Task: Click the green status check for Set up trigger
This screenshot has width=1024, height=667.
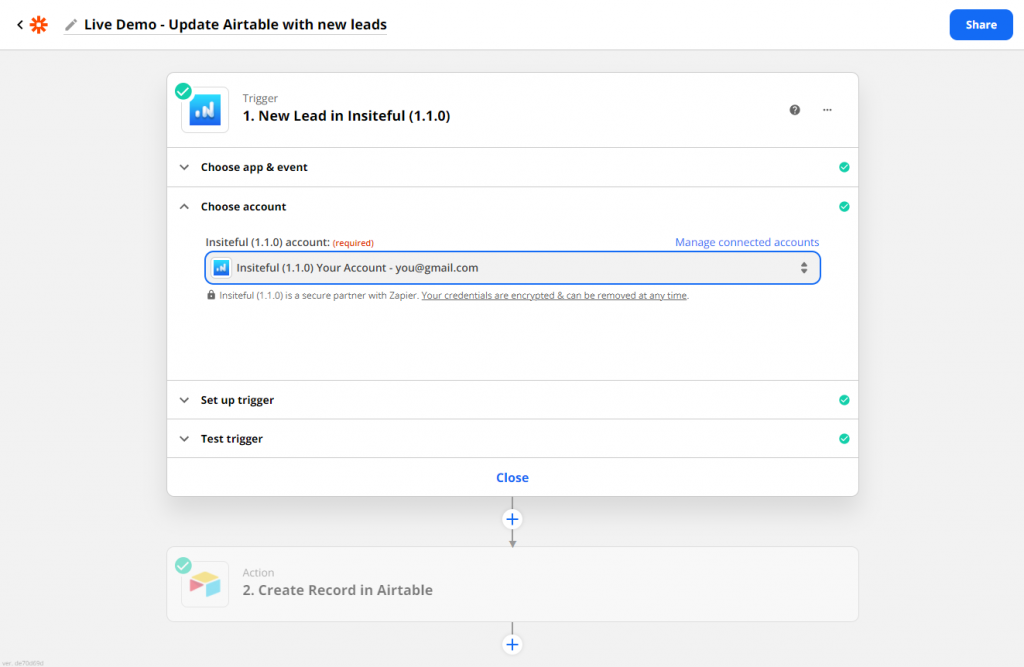Action: pos(844,400)
